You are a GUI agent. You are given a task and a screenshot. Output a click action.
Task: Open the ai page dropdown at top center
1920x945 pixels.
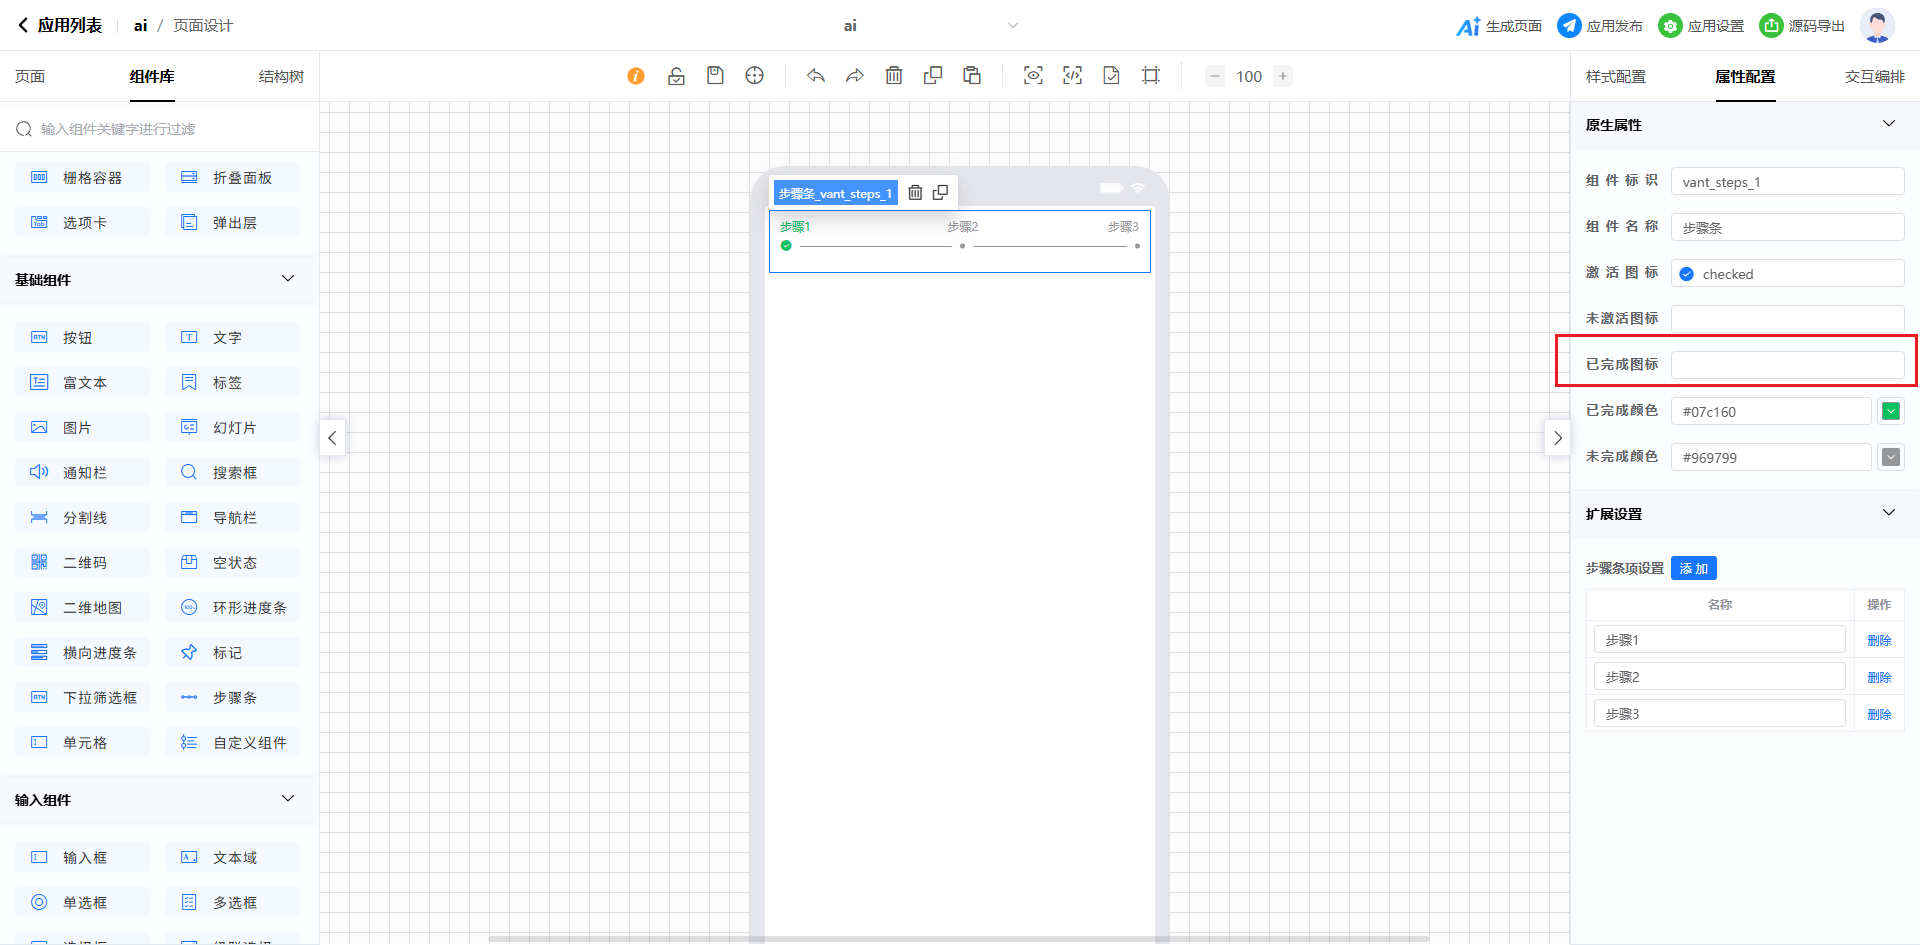(x=1012, y=26)
